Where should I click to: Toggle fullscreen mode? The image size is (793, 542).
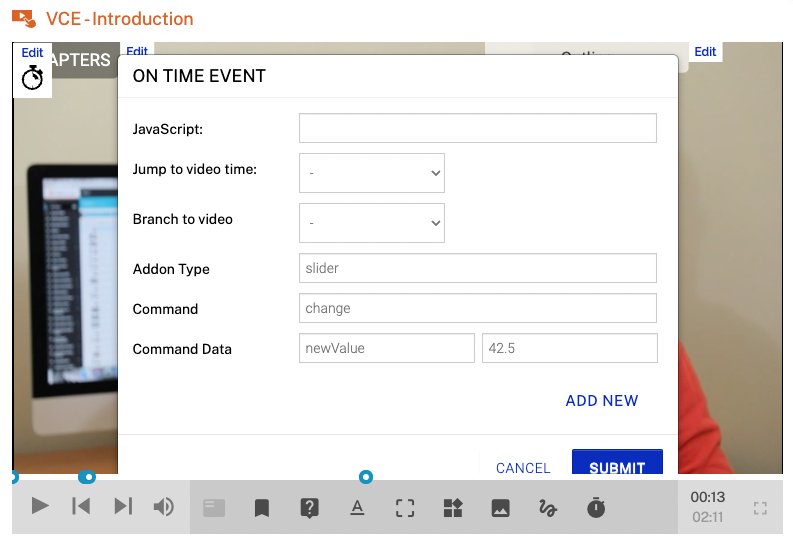click(x=760, y=508)
